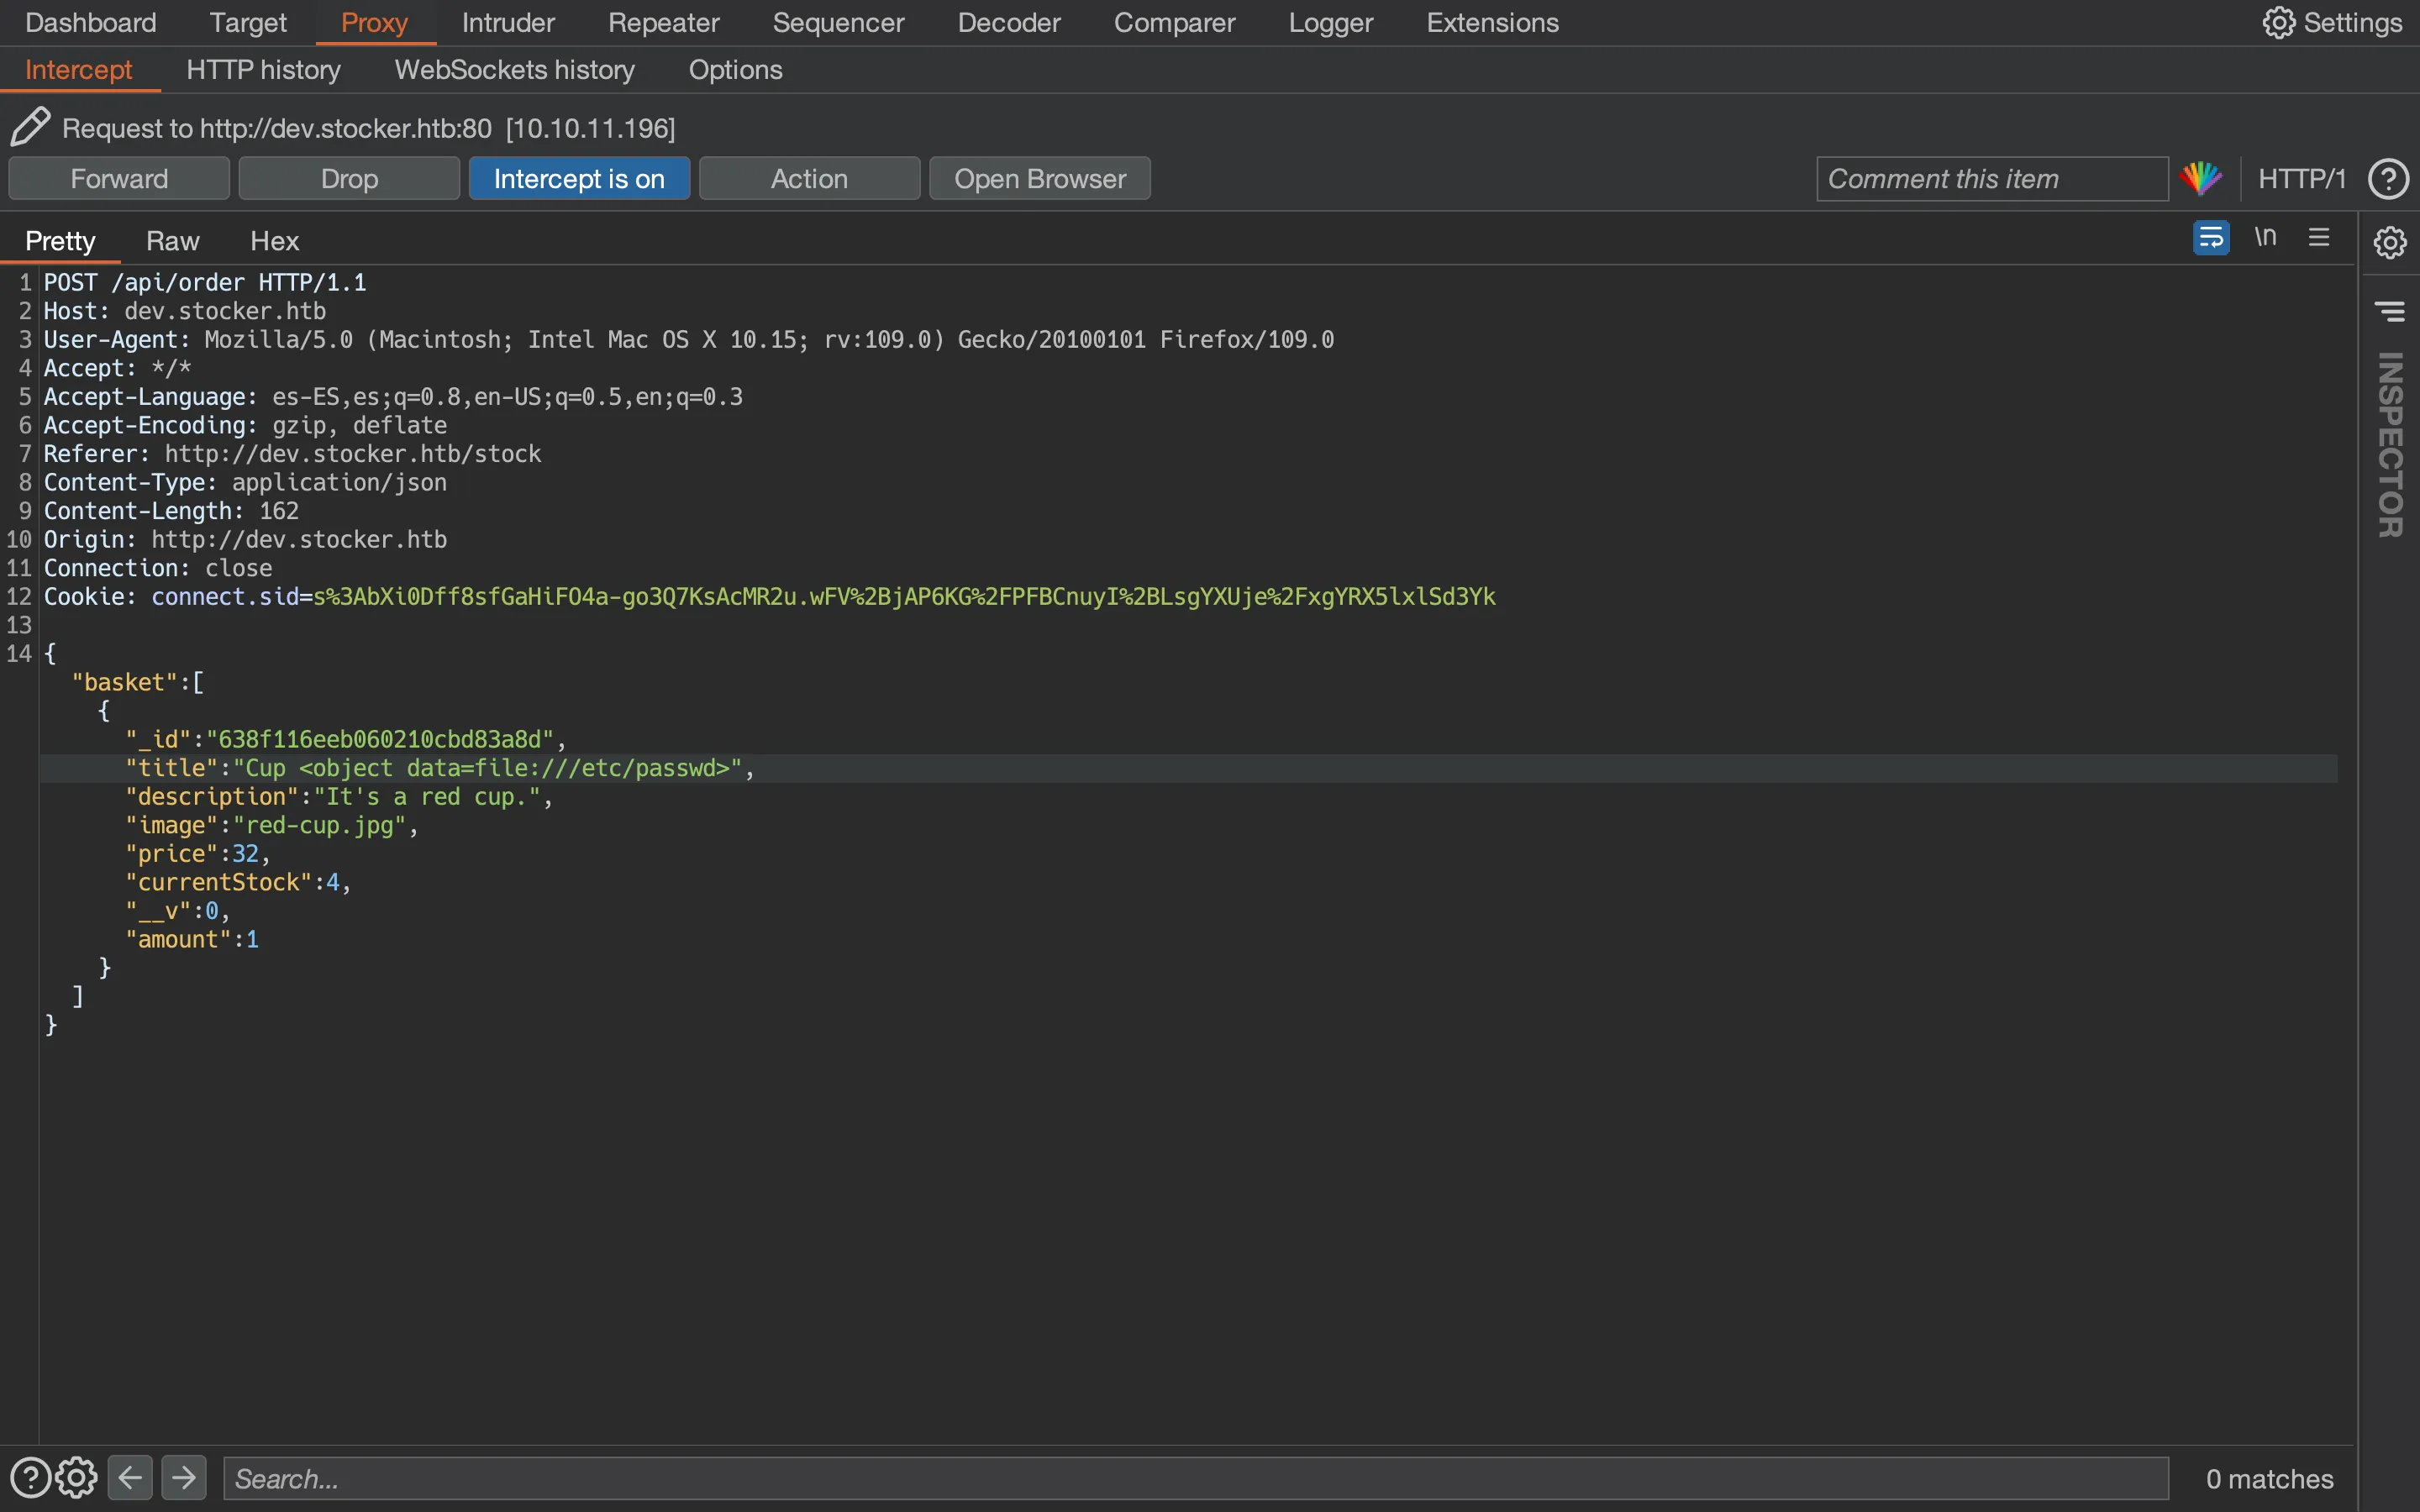Switch to the Comparer tab
Image resolution: width=2420 pixels, height=1512 pixels.
point(1175,22)
